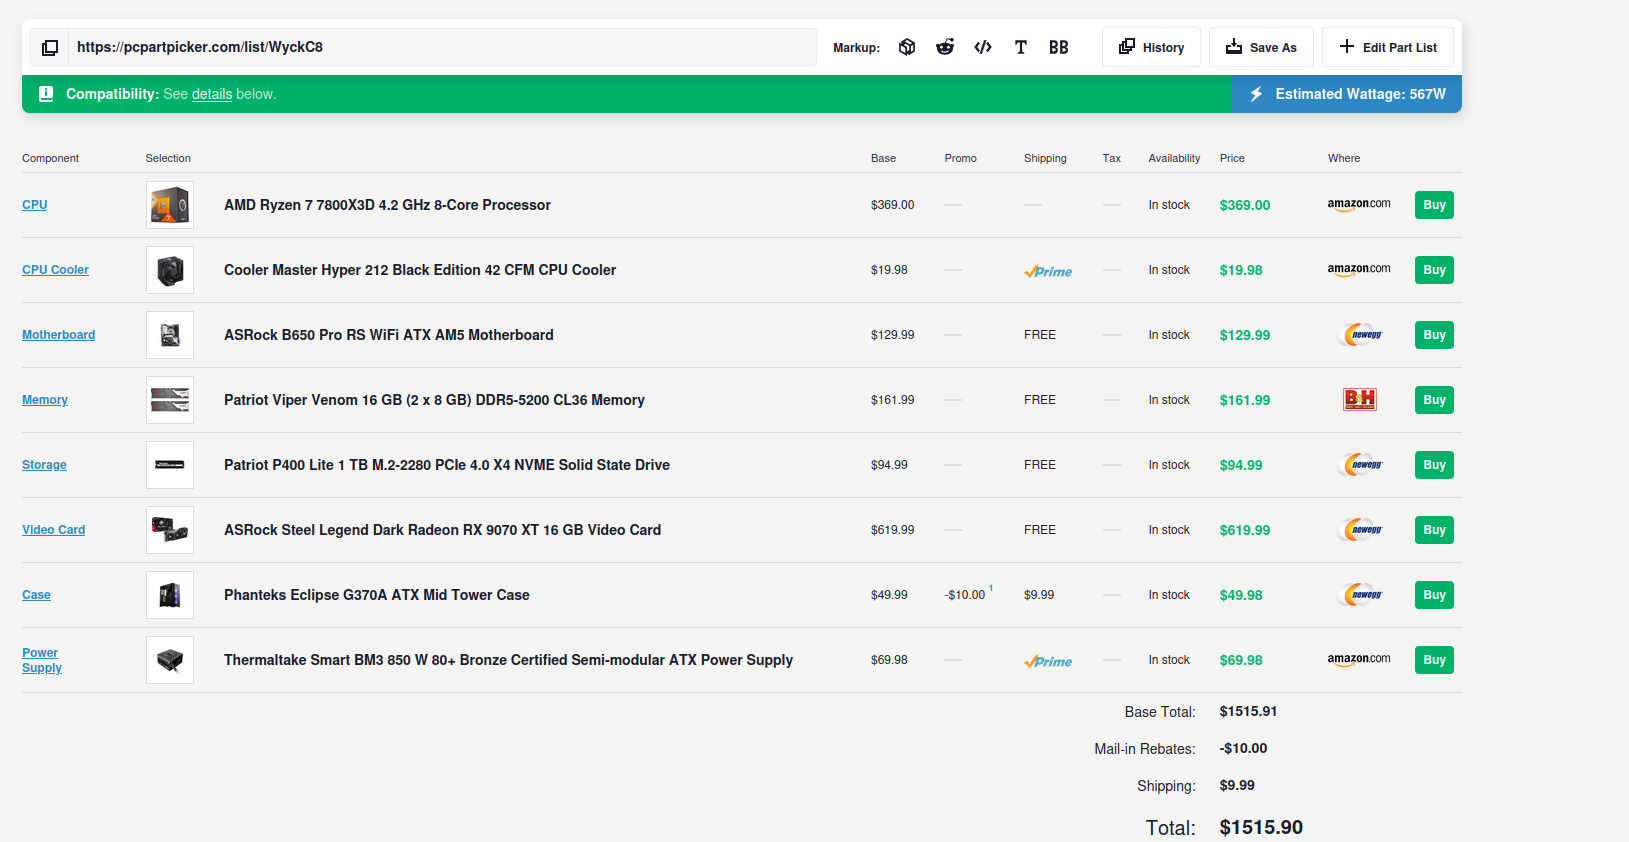Open the ASRock Steel Legend Radeon product name

[442, 530]
